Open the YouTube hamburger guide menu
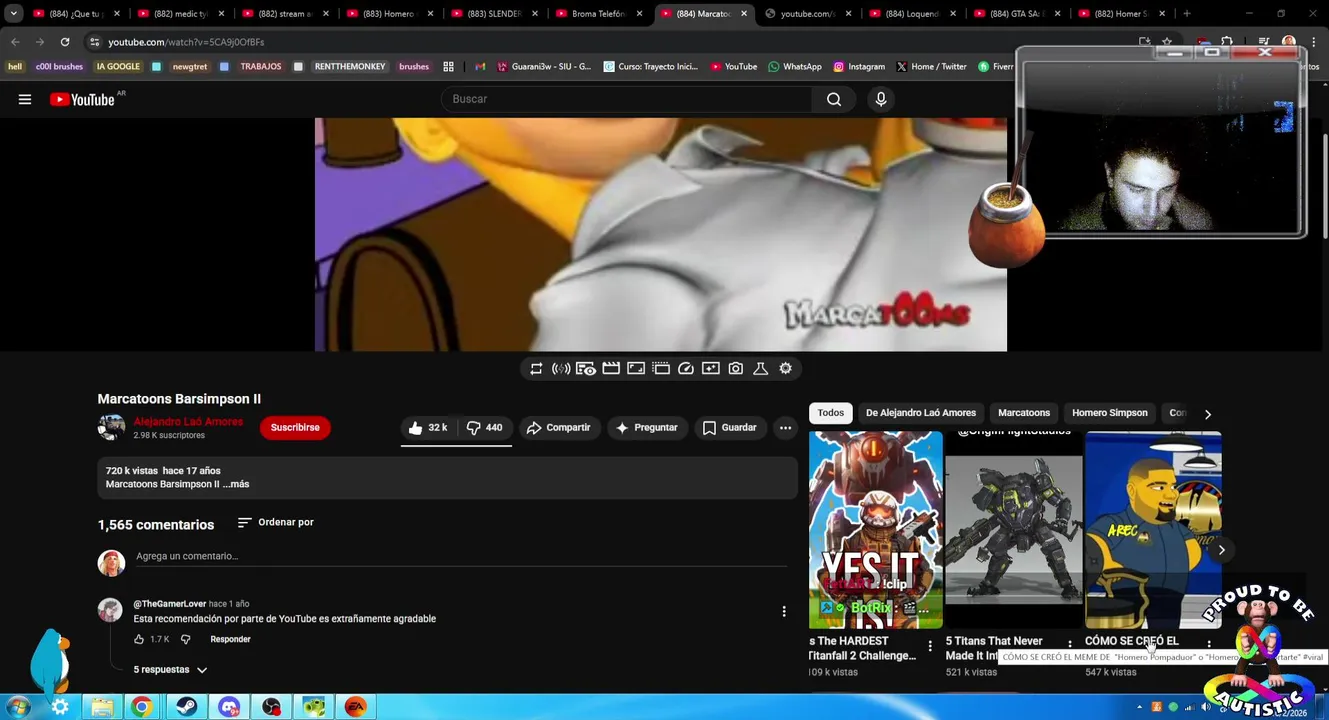Image resolution: width=1329 pixels, height=720 pixels. (25, 99)
